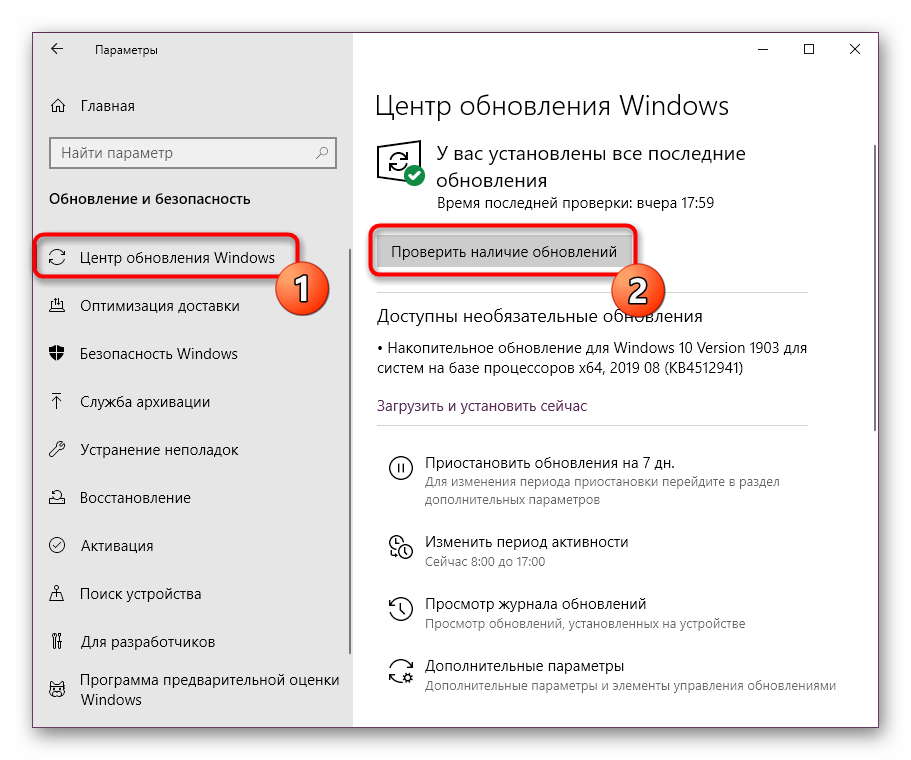911x760 pixels.
Task: Click the Активация checkmark circle icon
Action: (x=57, y=545)
